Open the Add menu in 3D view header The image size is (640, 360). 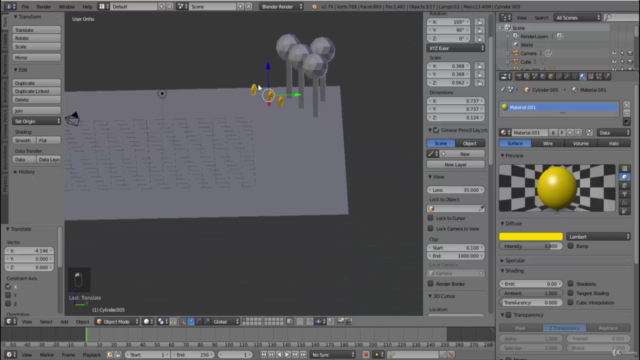coord(64,322)
